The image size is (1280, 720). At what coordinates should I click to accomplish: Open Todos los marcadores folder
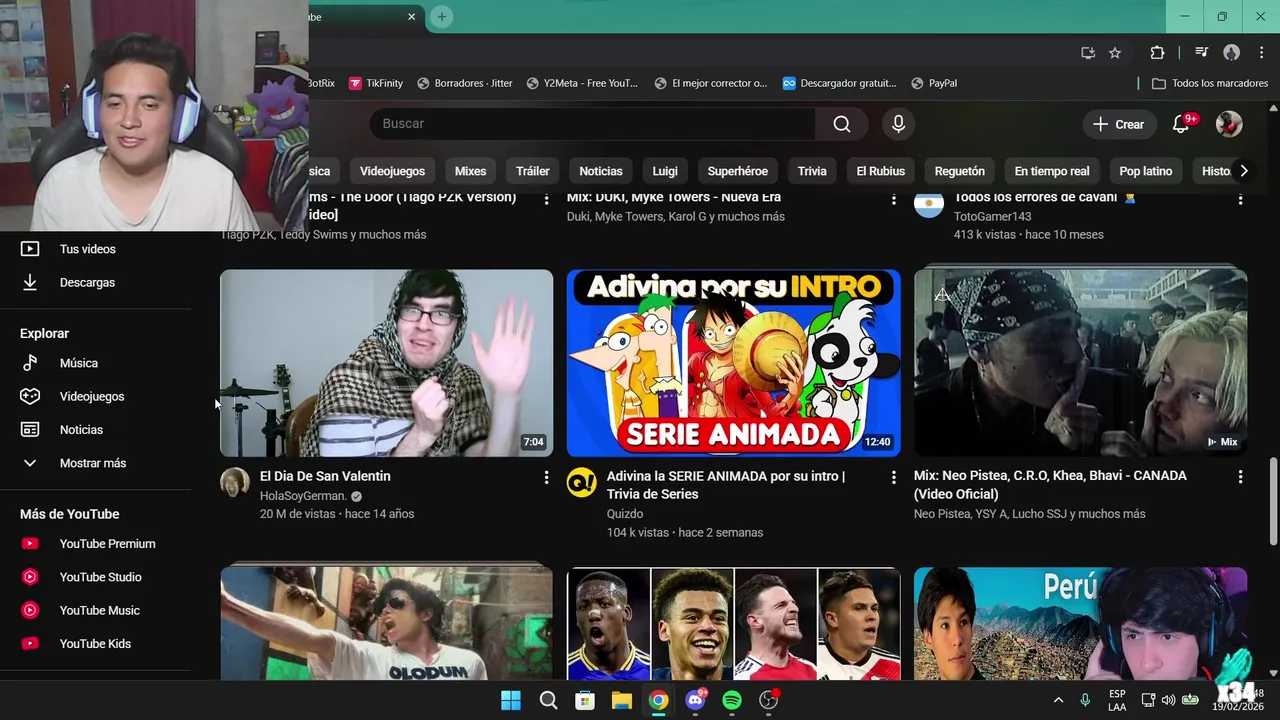point(1210,83)
